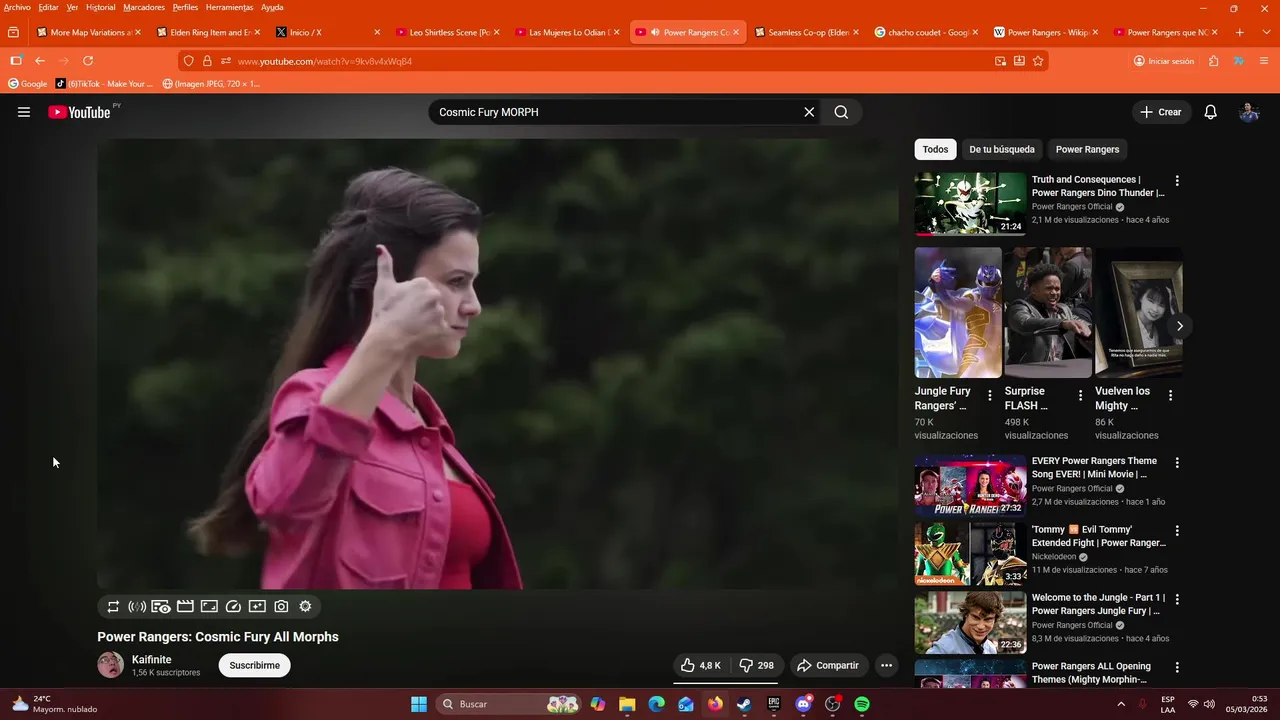Image resolution: width=1280 pixels, height=720 pixels.
Task: Click the Kaifinite channel avatar
Action: point(110,665)
